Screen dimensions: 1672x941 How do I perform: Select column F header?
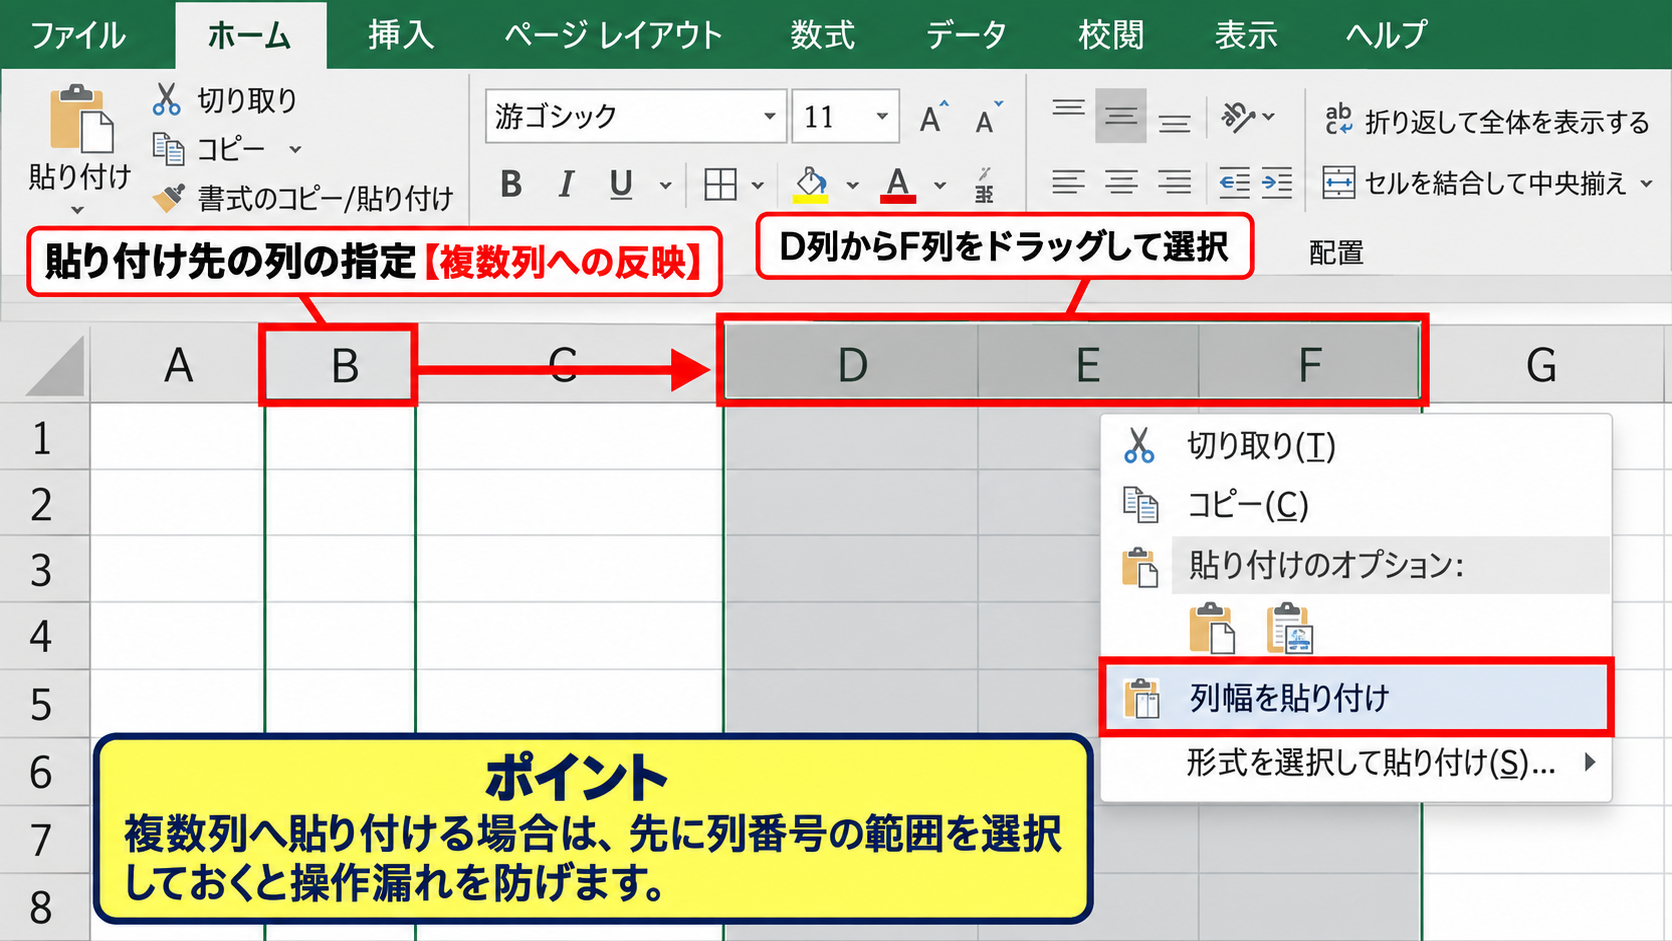[1309, 365]
